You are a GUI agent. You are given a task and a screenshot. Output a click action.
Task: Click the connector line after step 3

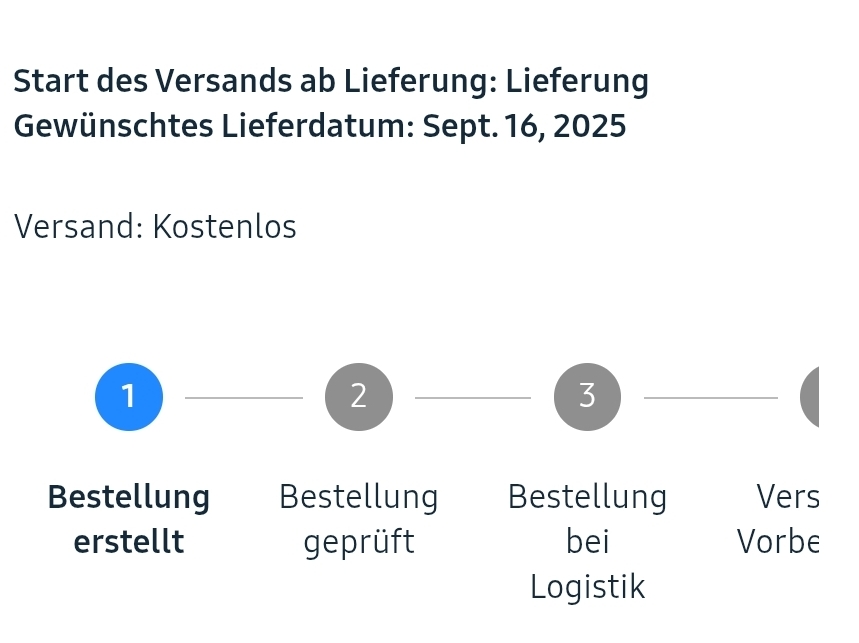point(710,398)
